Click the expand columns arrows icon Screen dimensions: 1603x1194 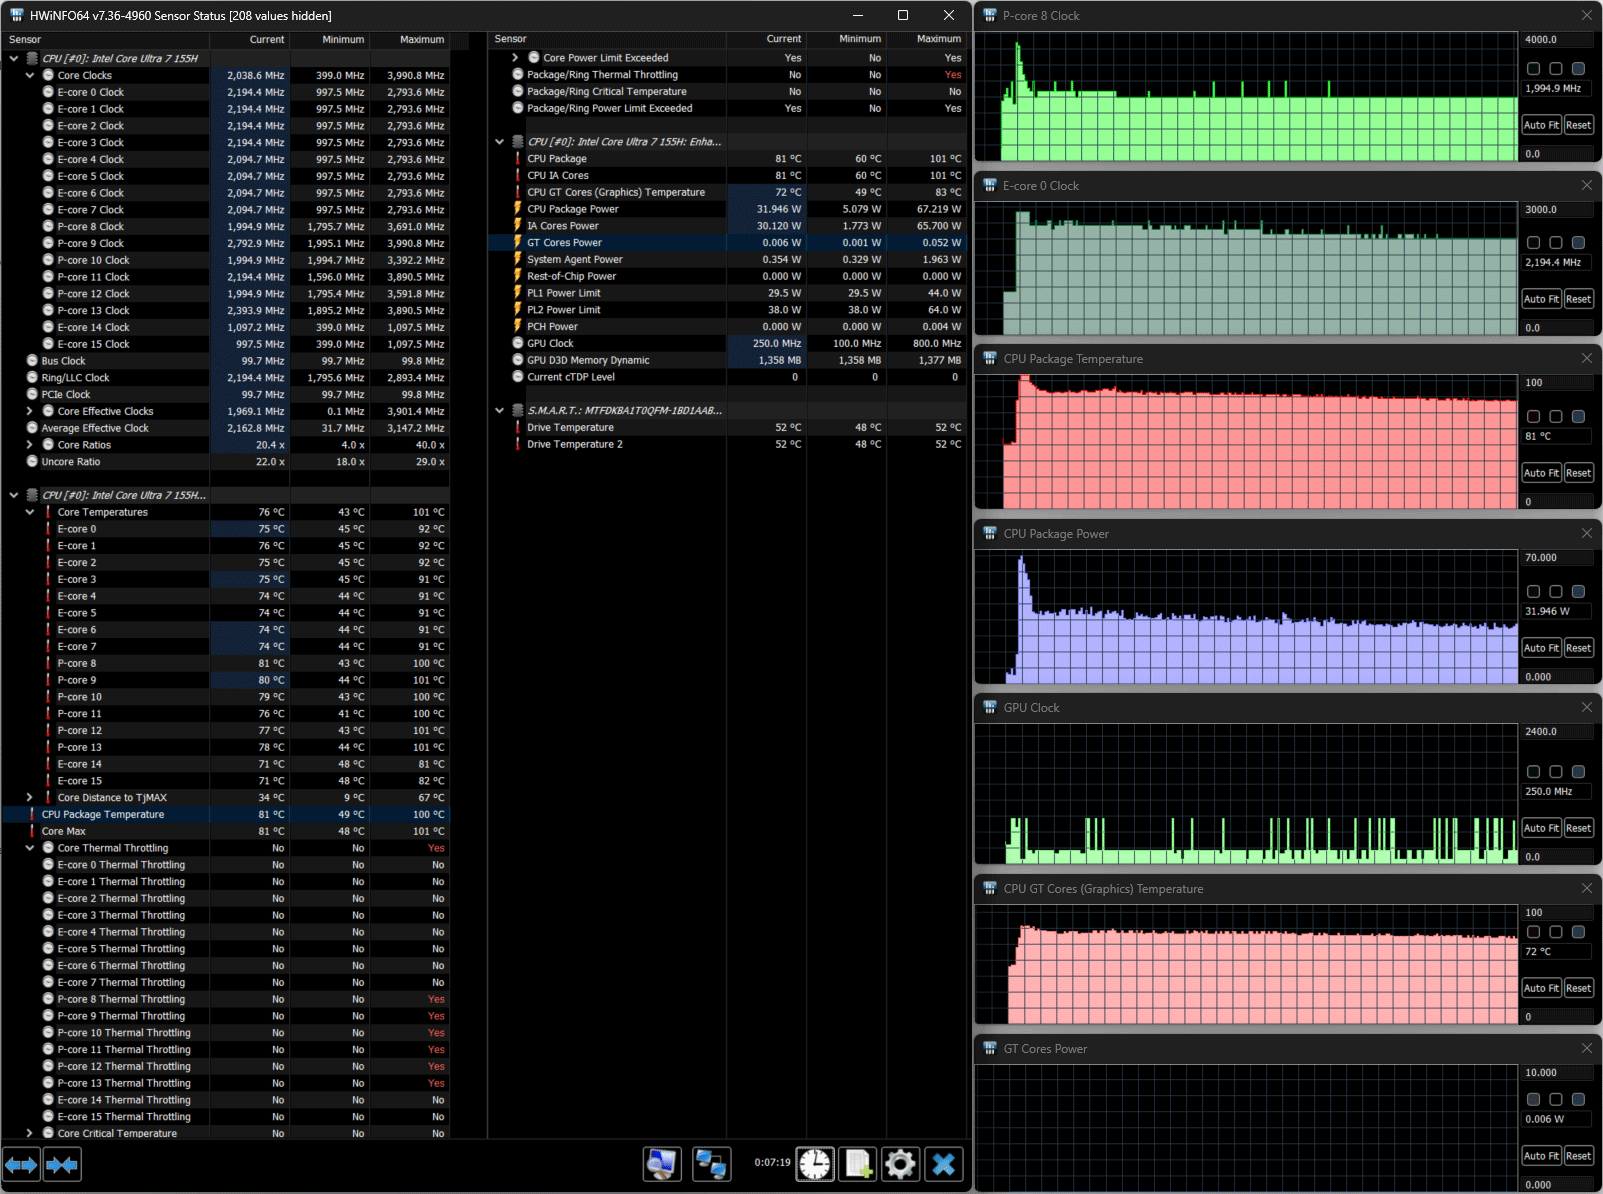(x=21, y=1164)
